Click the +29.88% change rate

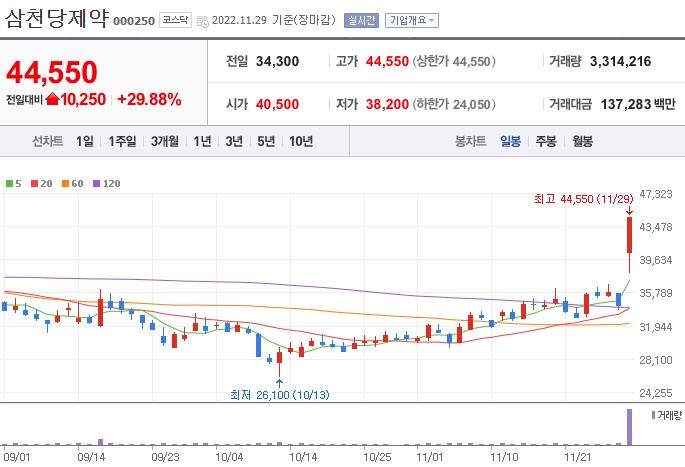(149, 99)
